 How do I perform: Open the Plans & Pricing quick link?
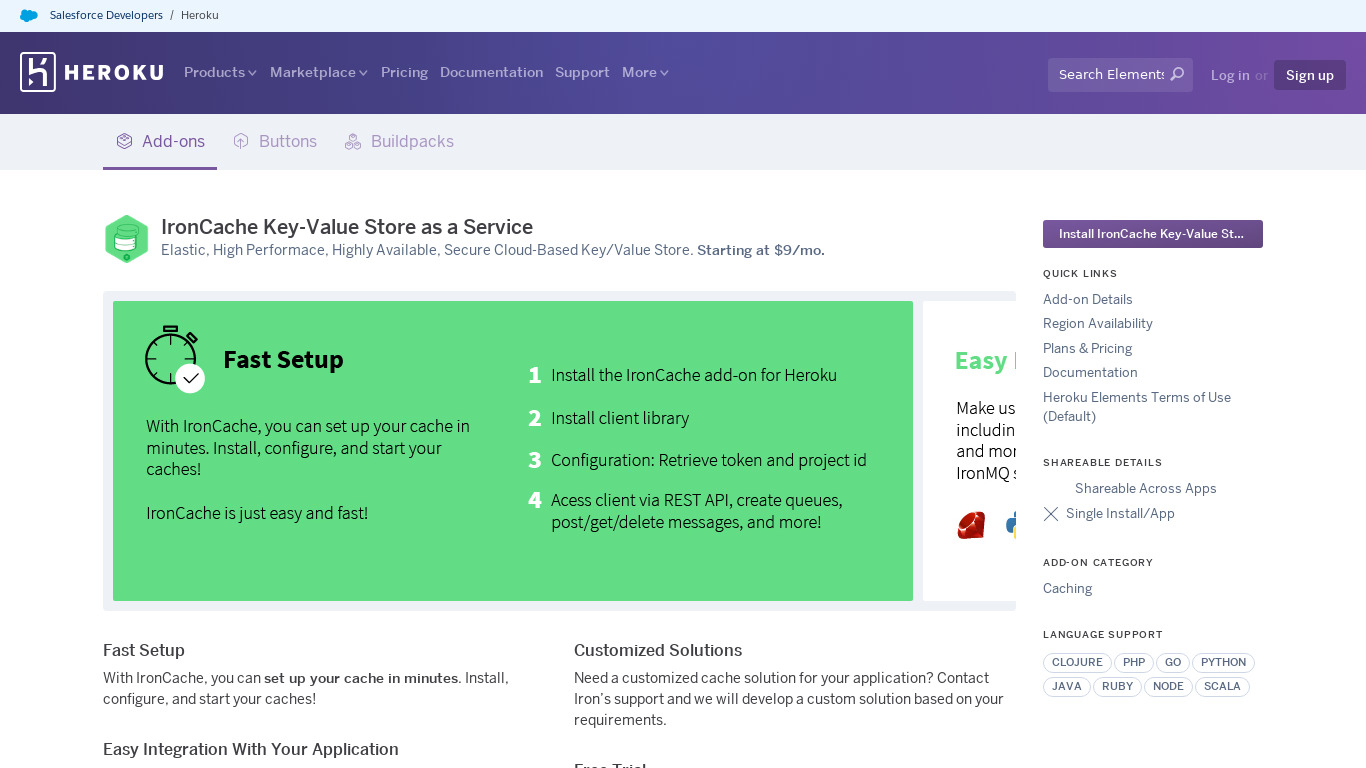1088,348
